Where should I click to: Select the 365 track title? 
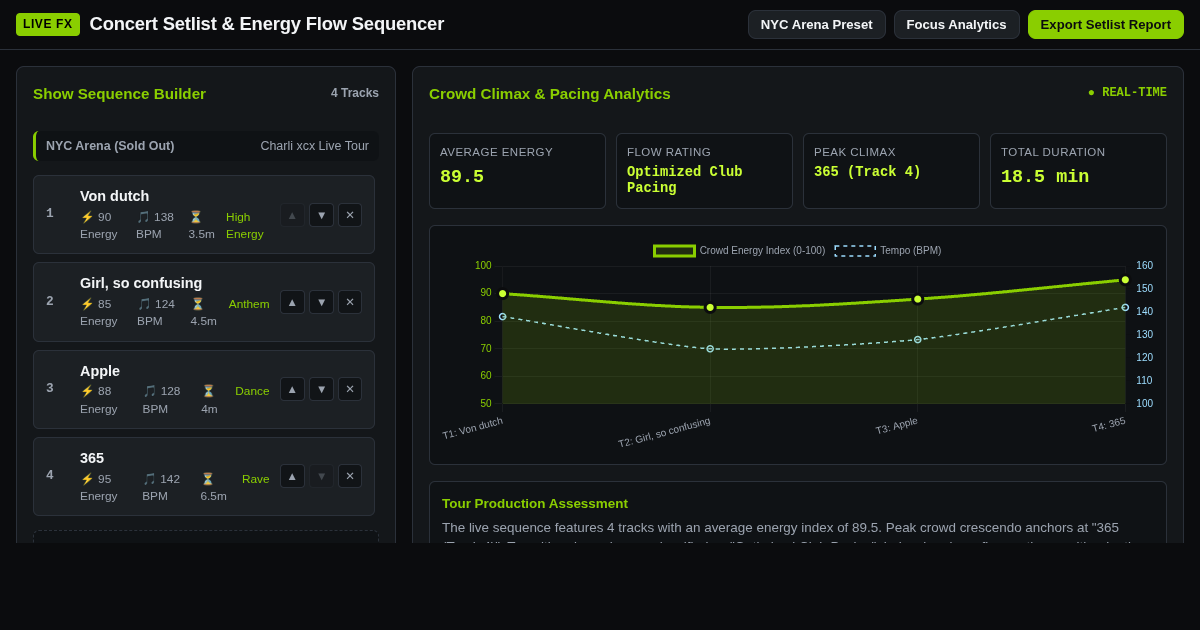tap(92, 458)
